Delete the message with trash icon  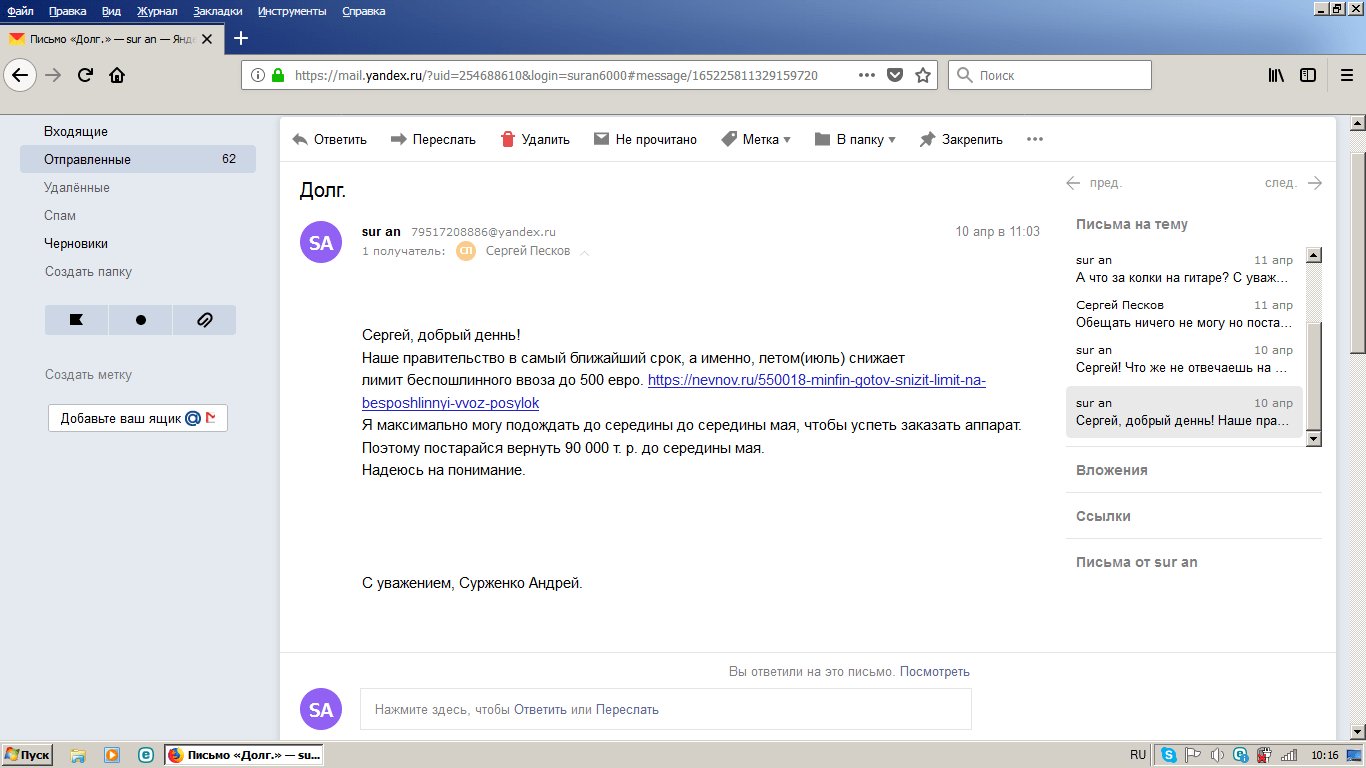point(508,139)
